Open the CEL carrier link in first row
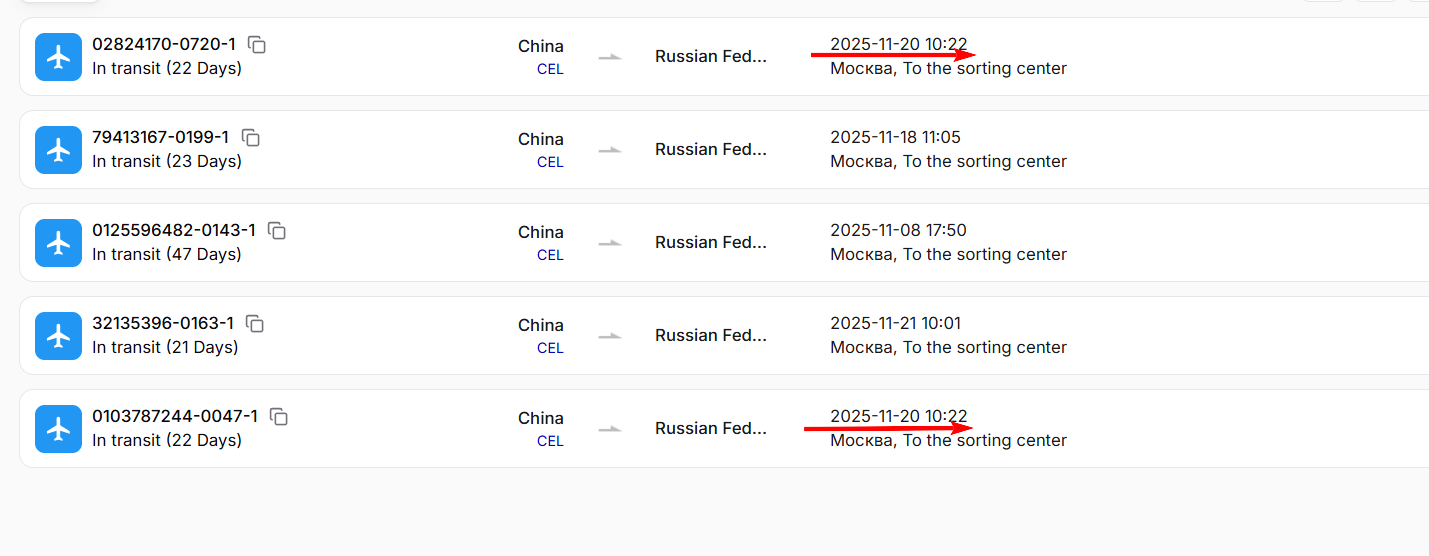This screenshot has width=1429, height=556. (x=550, y=70)
